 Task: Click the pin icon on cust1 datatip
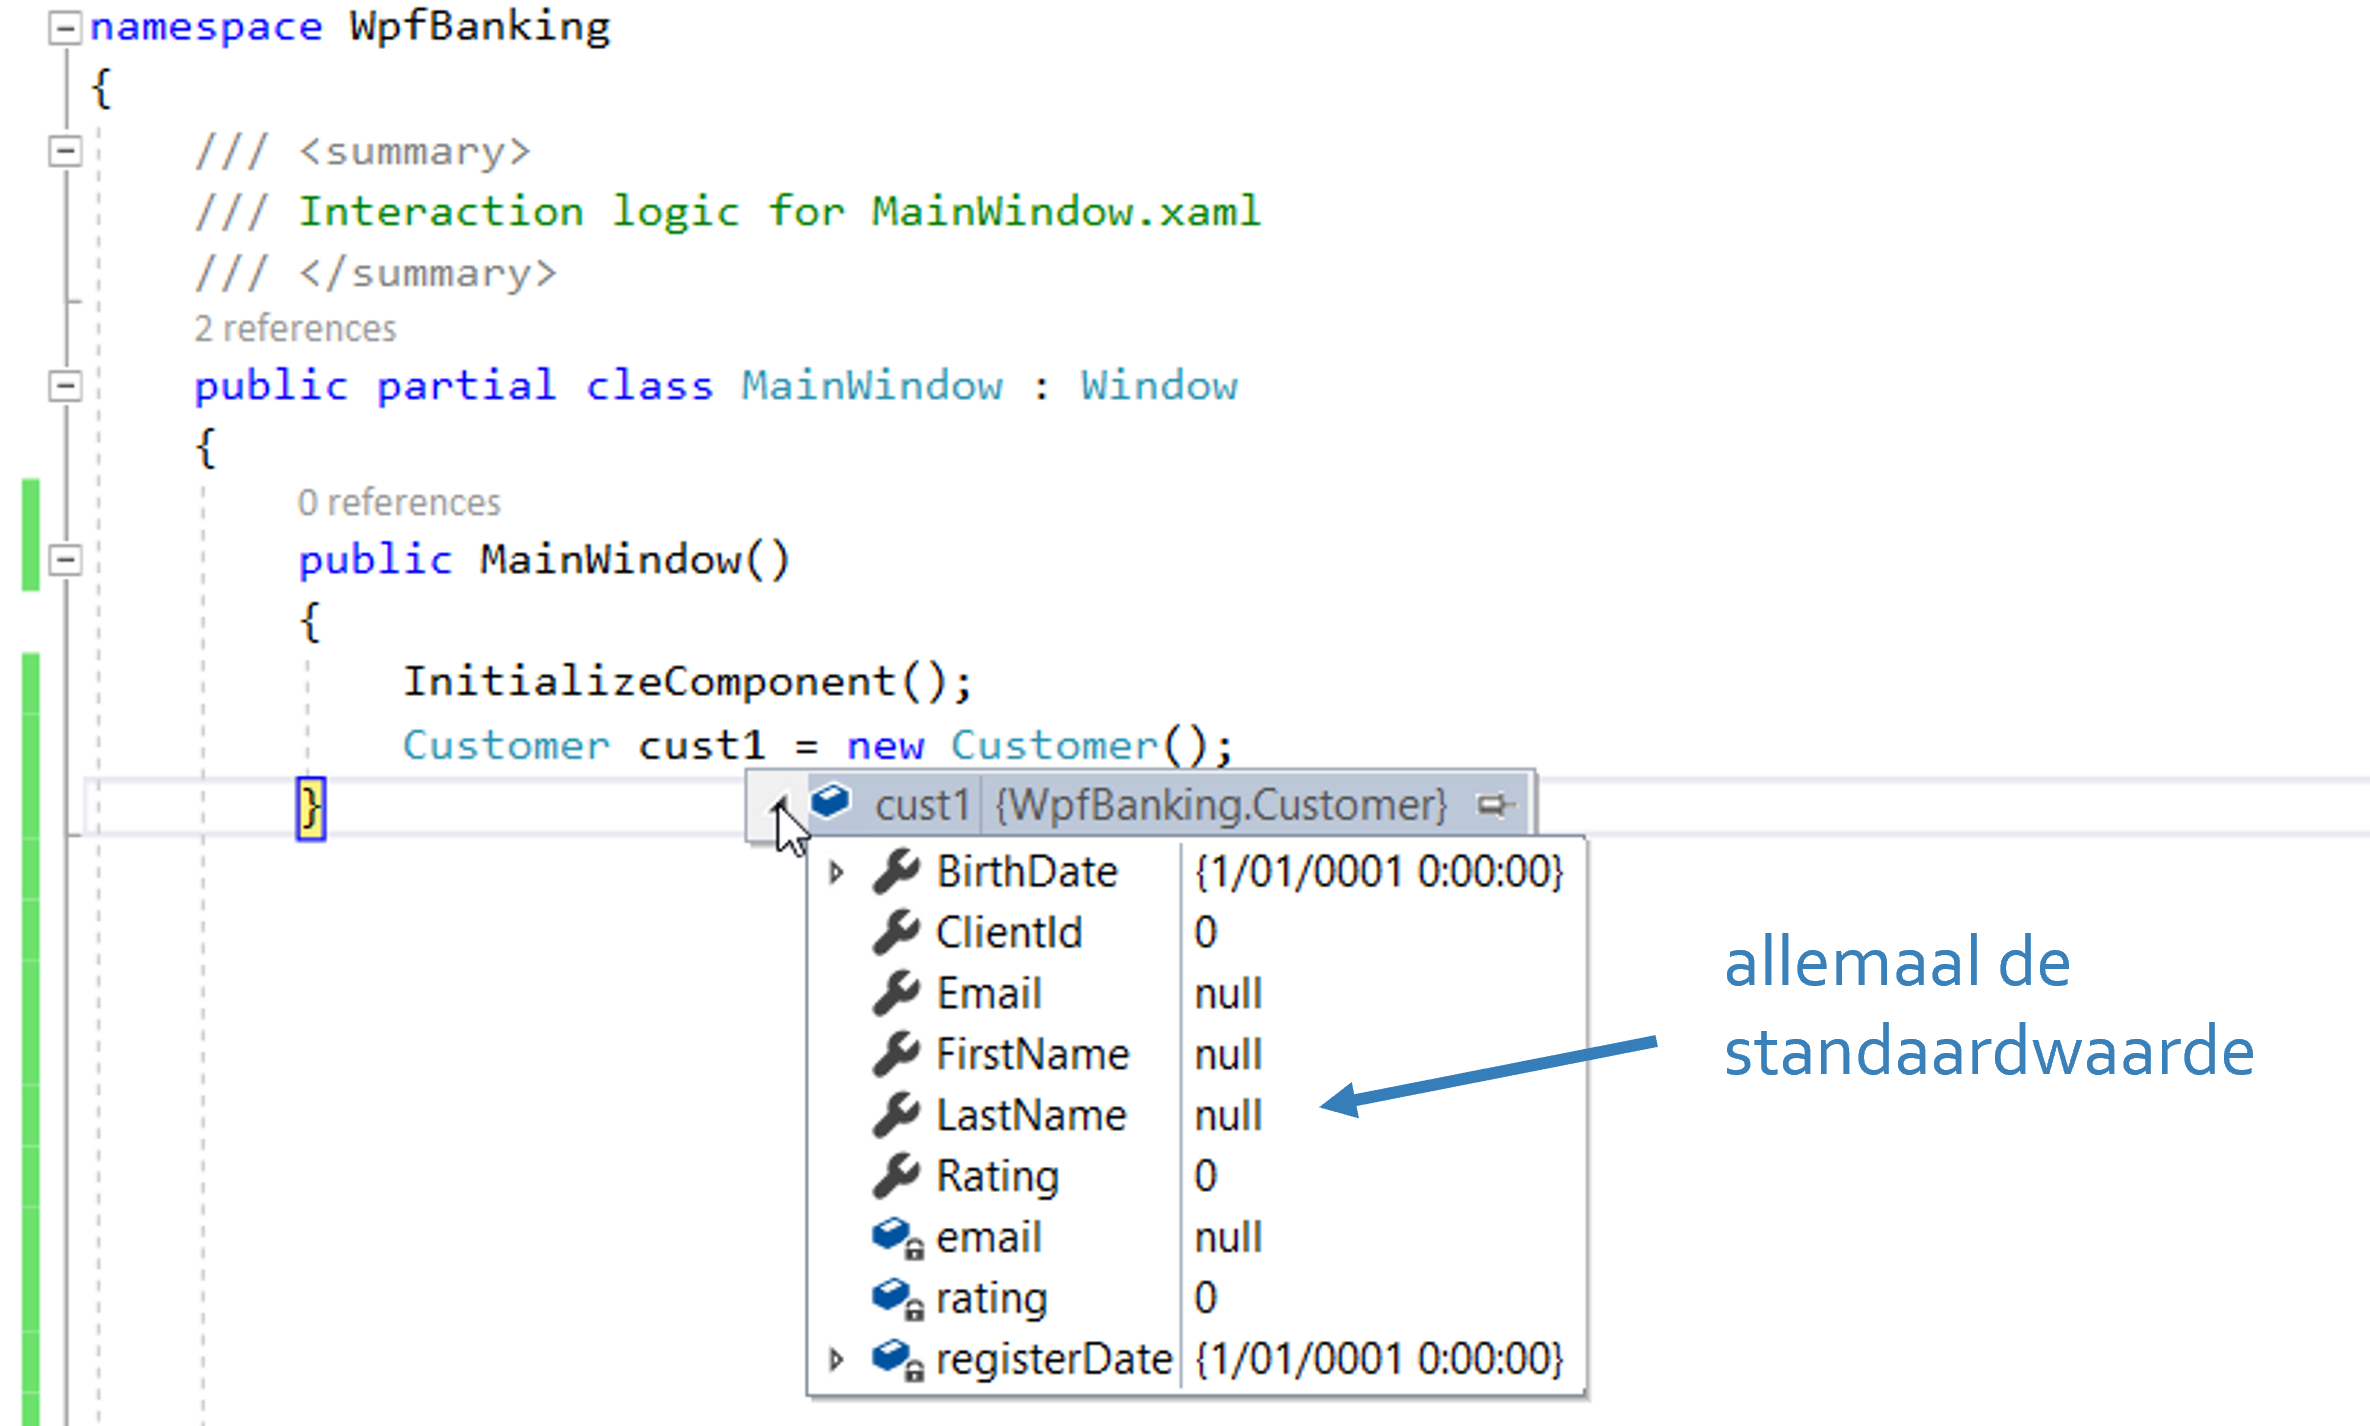click(1494, 804)
